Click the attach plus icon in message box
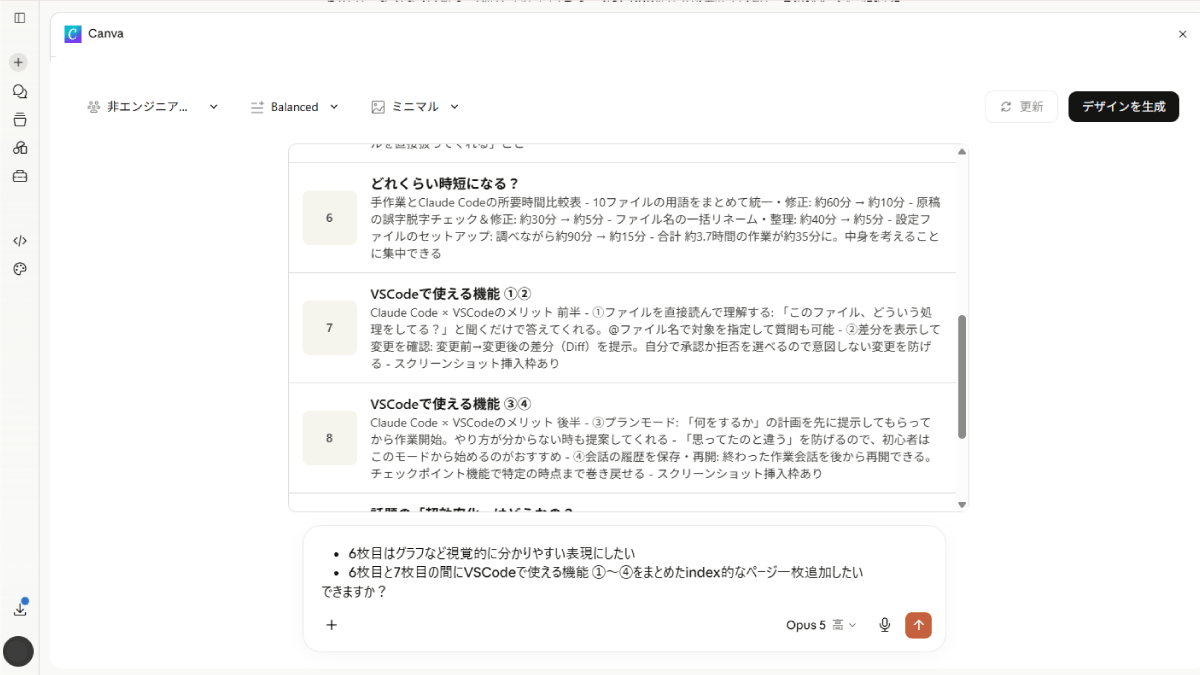 click(x=332, y=625)
